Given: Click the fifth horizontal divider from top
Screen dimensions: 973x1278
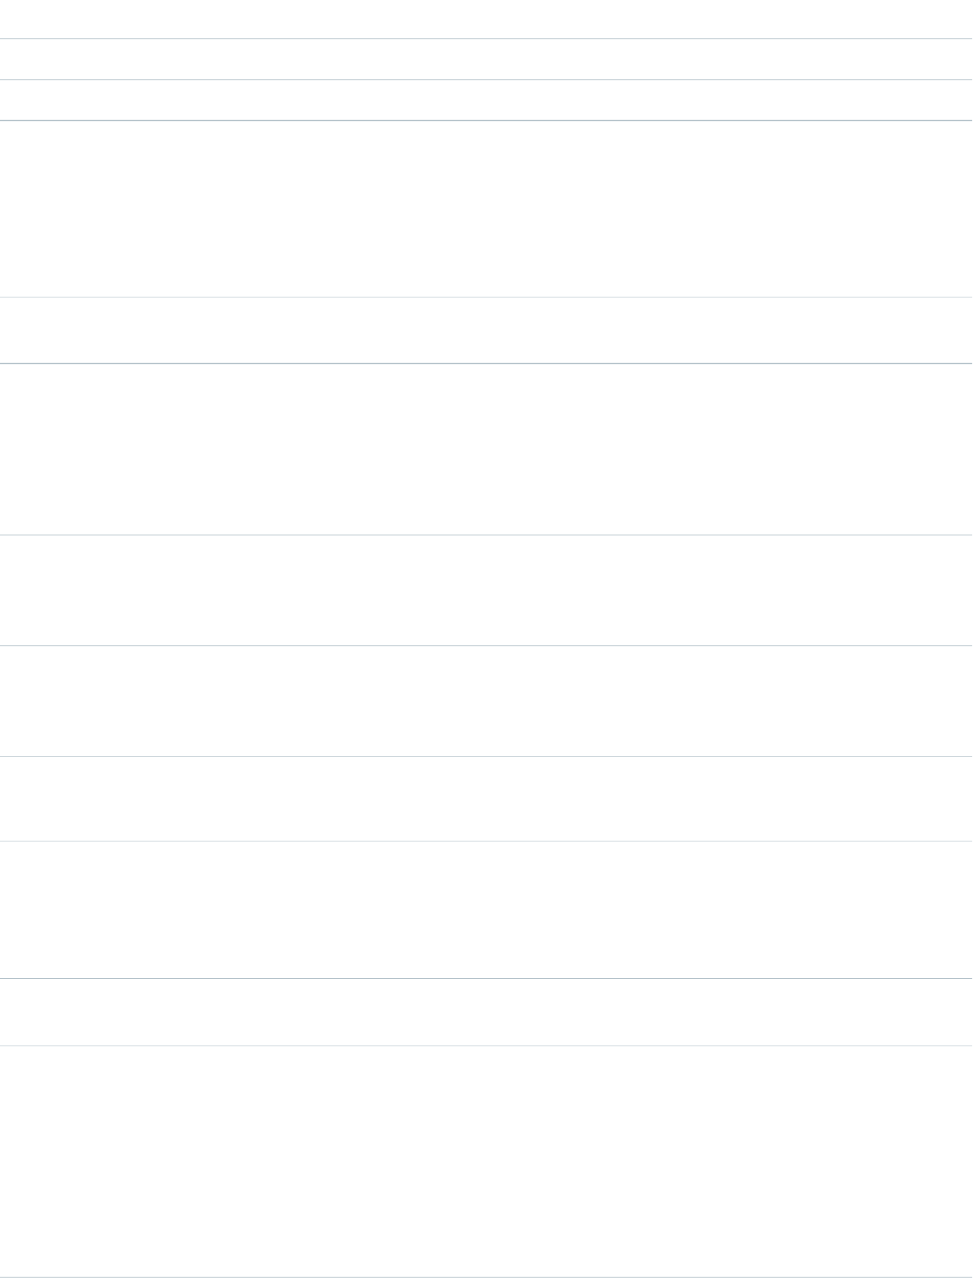Looking at the screenshot, I should (x=486, y=363).
